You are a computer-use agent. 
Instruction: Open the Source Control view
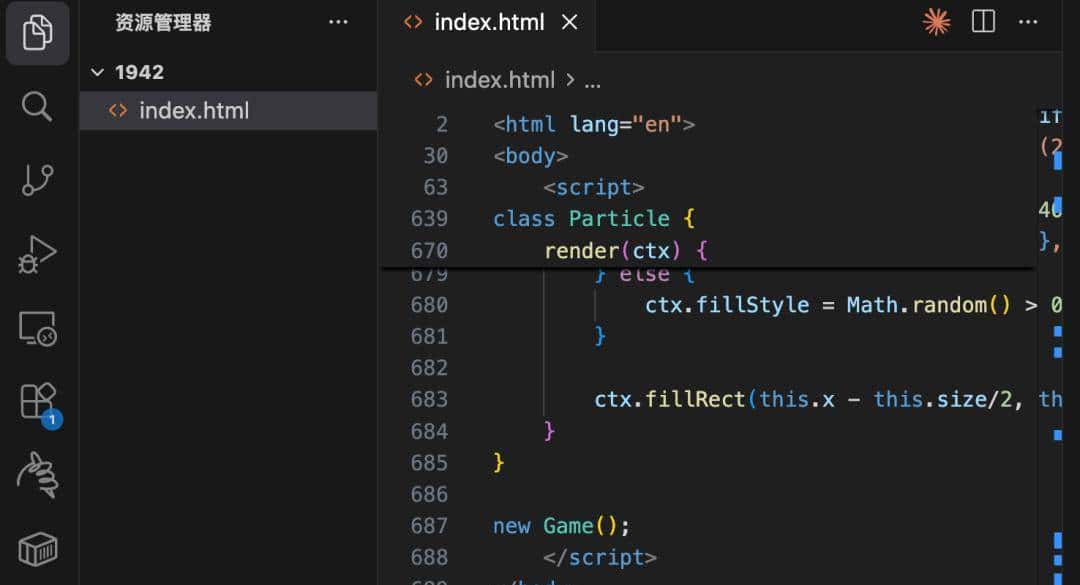pyautogui.click(x=37, y=180)
